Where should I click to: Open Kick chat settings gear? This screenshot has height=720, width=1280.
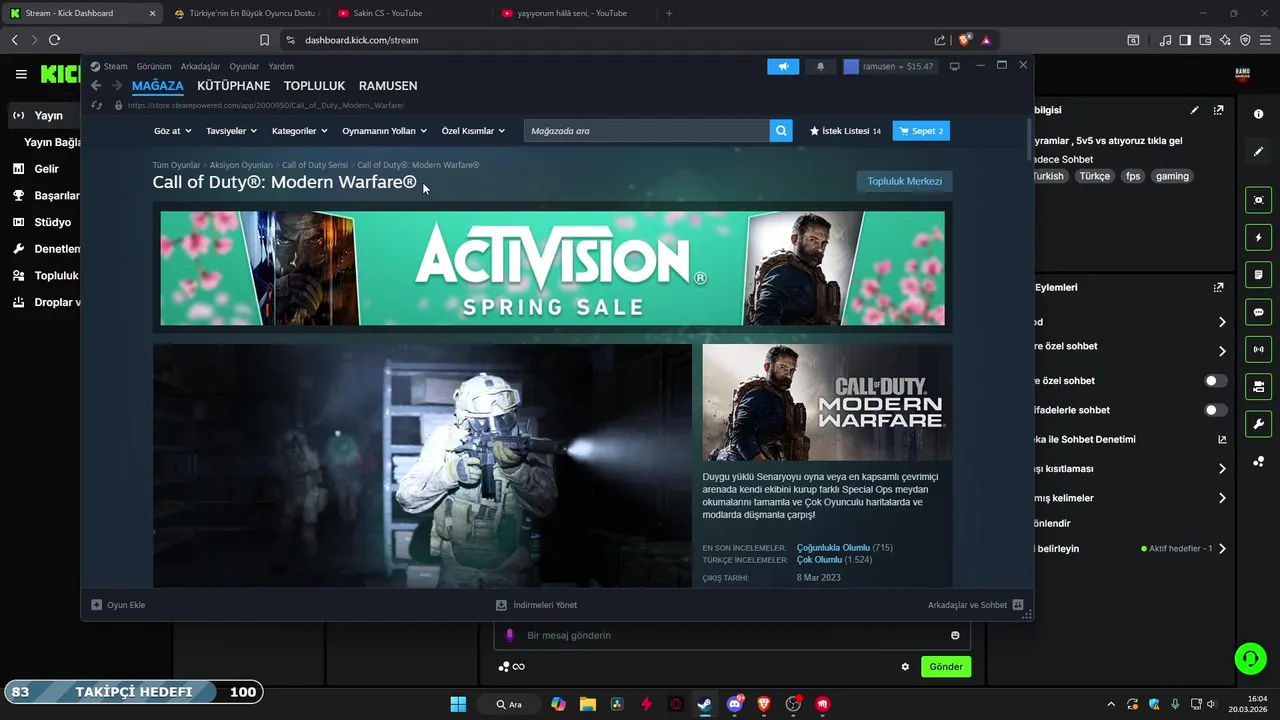[905, 667]
